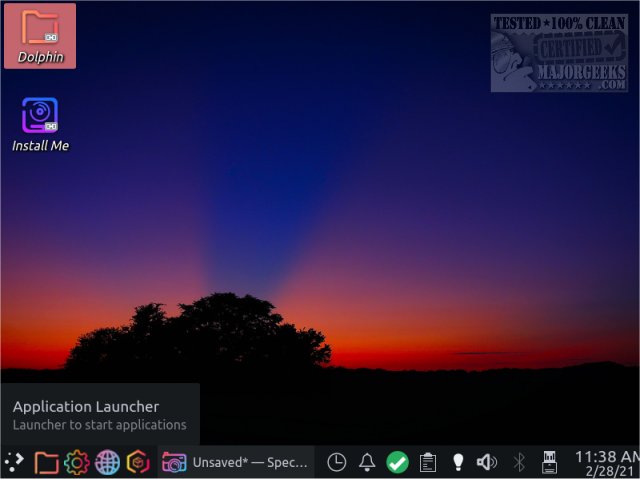Open the software center hexagon box icon
The width and height of the screenshot is (640, 479).
click(138, 462)
